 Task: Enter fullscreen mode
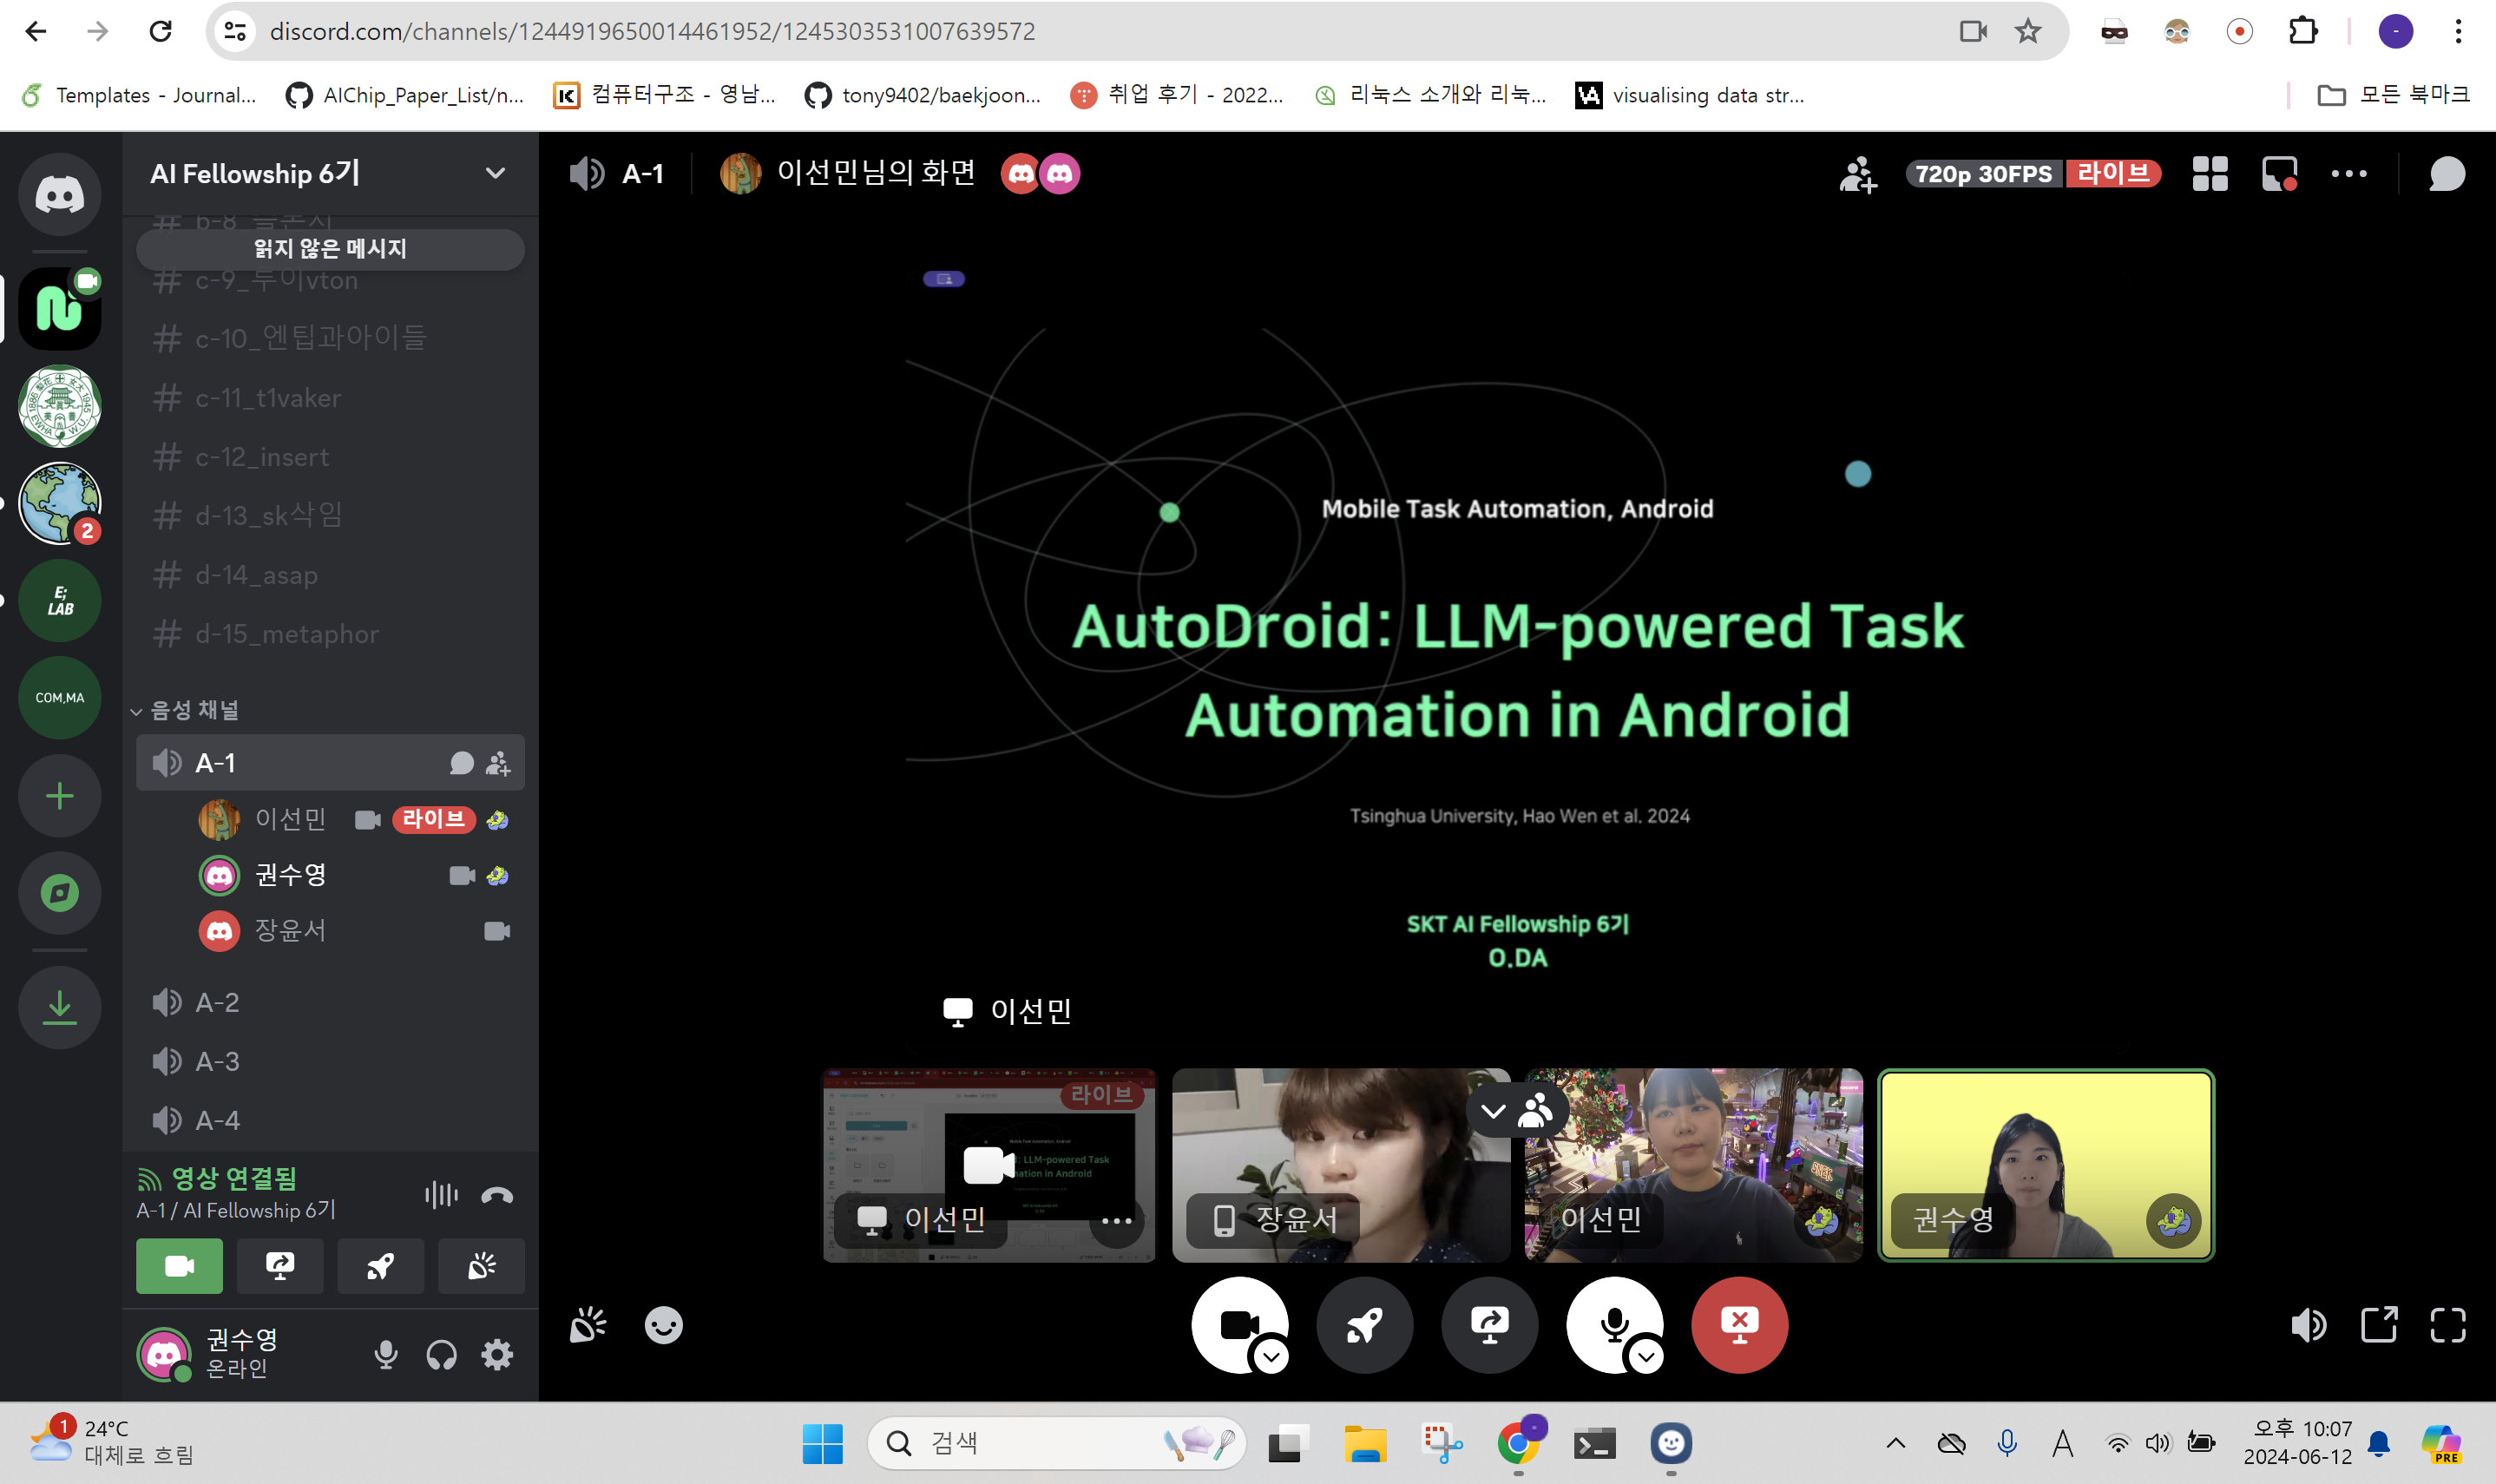click(2447, 1326)
